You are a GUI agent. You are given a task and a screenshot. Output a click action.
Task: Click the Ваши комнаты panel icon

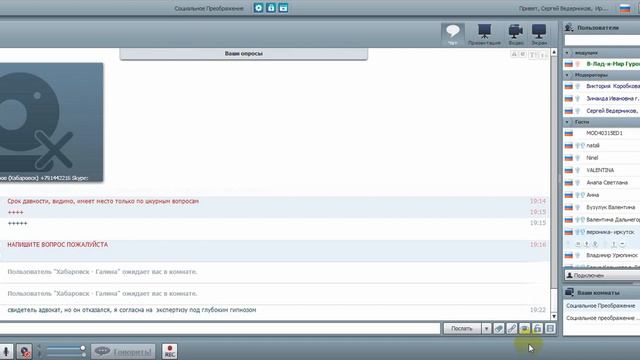[x=569, y=292]
